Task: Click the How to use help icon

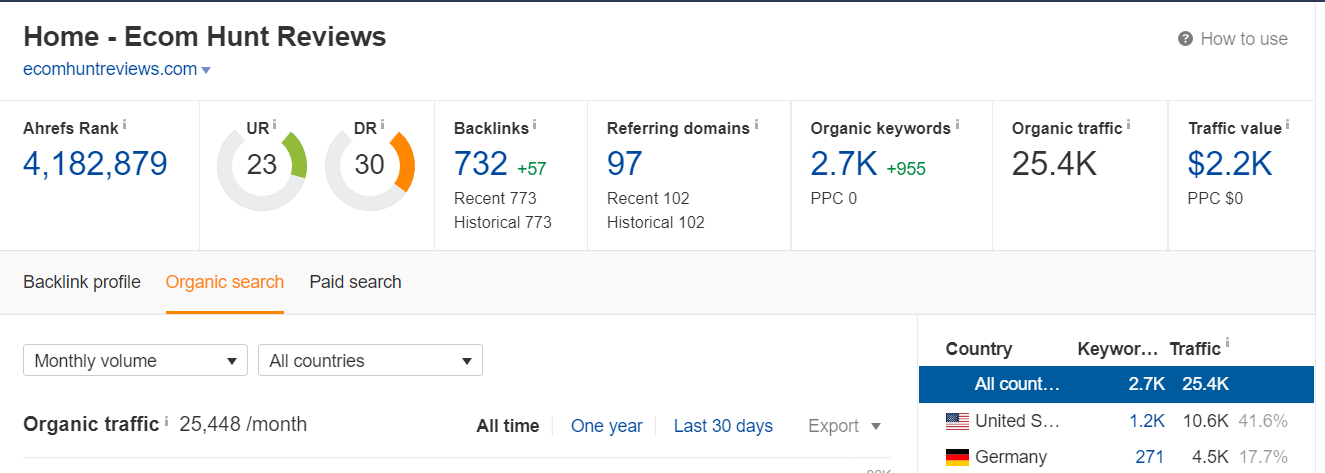Action: click(1185, 39)
